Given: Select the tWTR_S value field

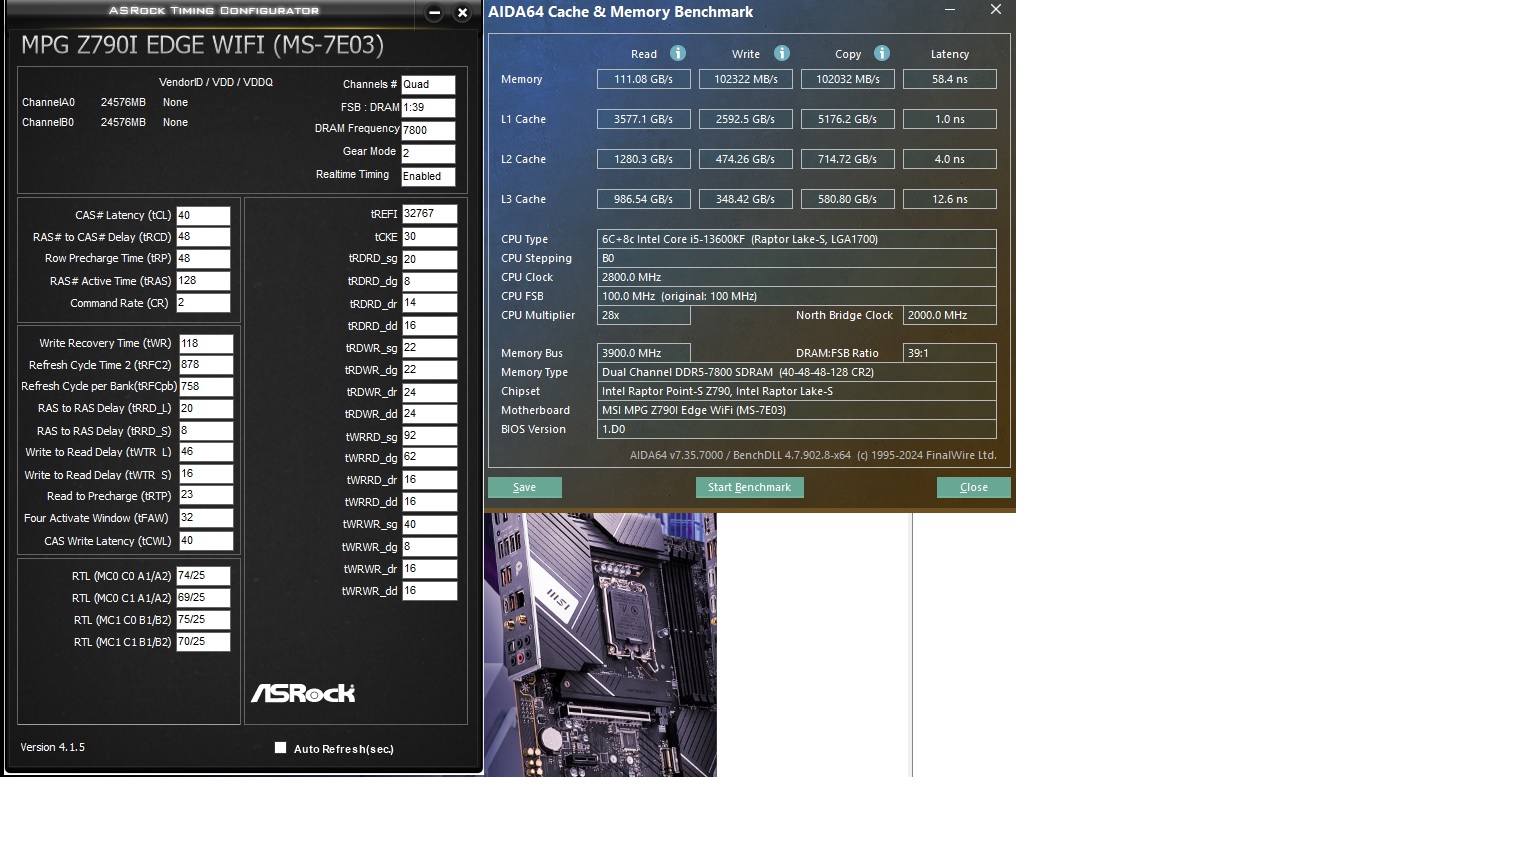Looking at the screenshot, I should 206,474.
